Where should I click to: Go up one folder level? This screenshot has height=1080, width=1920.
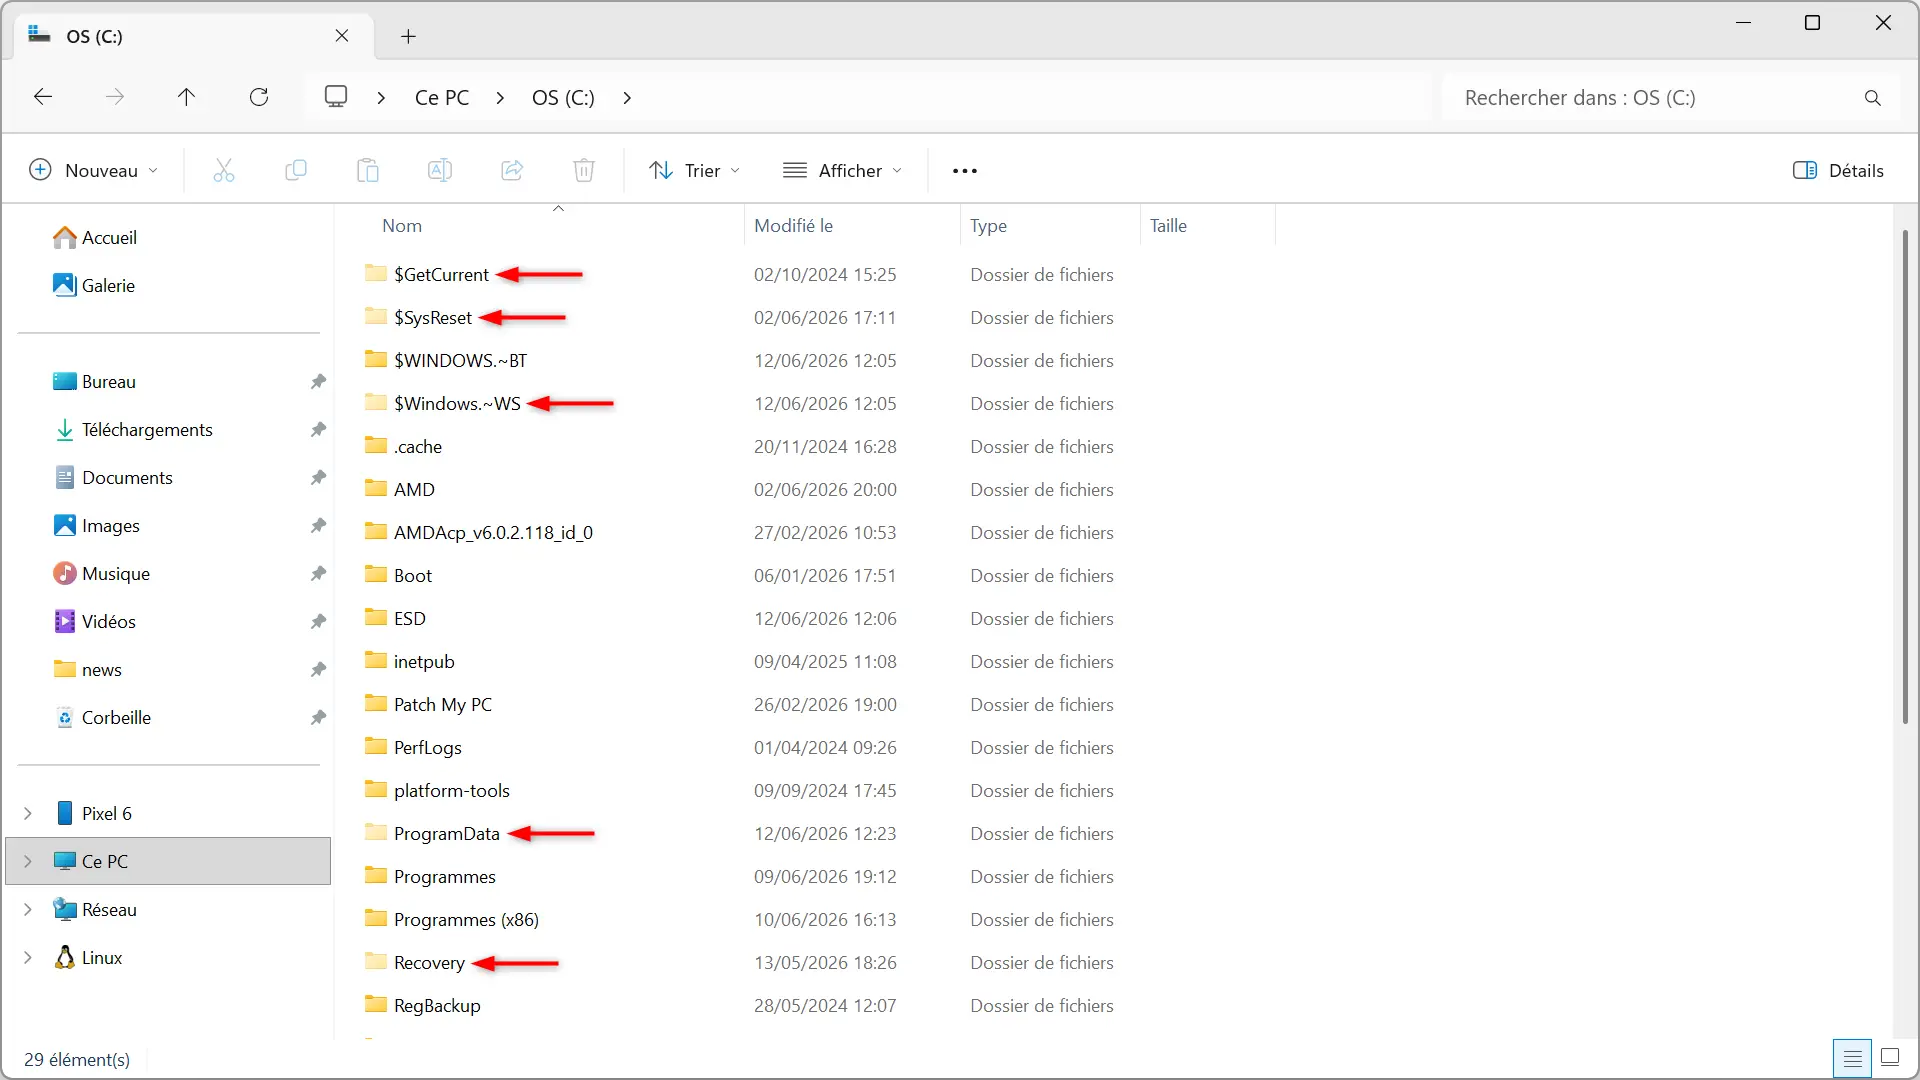[186, 97]
